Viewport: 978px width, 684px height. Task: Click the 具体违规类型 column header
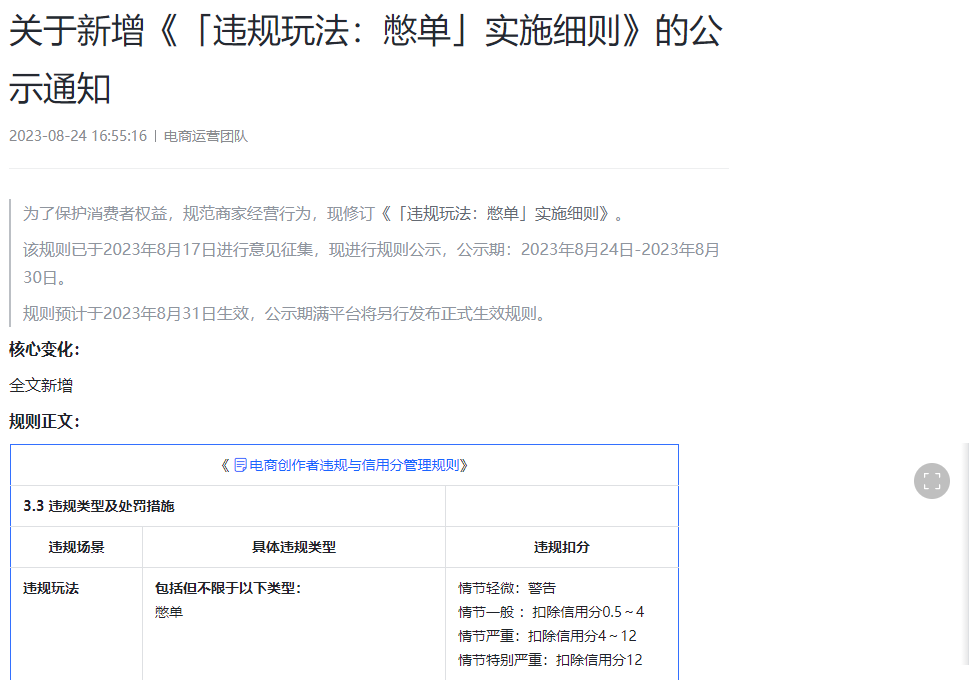[x=294, y=547]
